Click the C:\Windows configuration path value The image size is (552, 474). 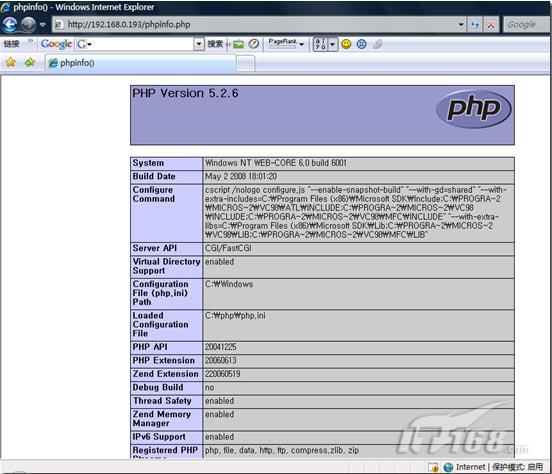click(x=229, y=284)
